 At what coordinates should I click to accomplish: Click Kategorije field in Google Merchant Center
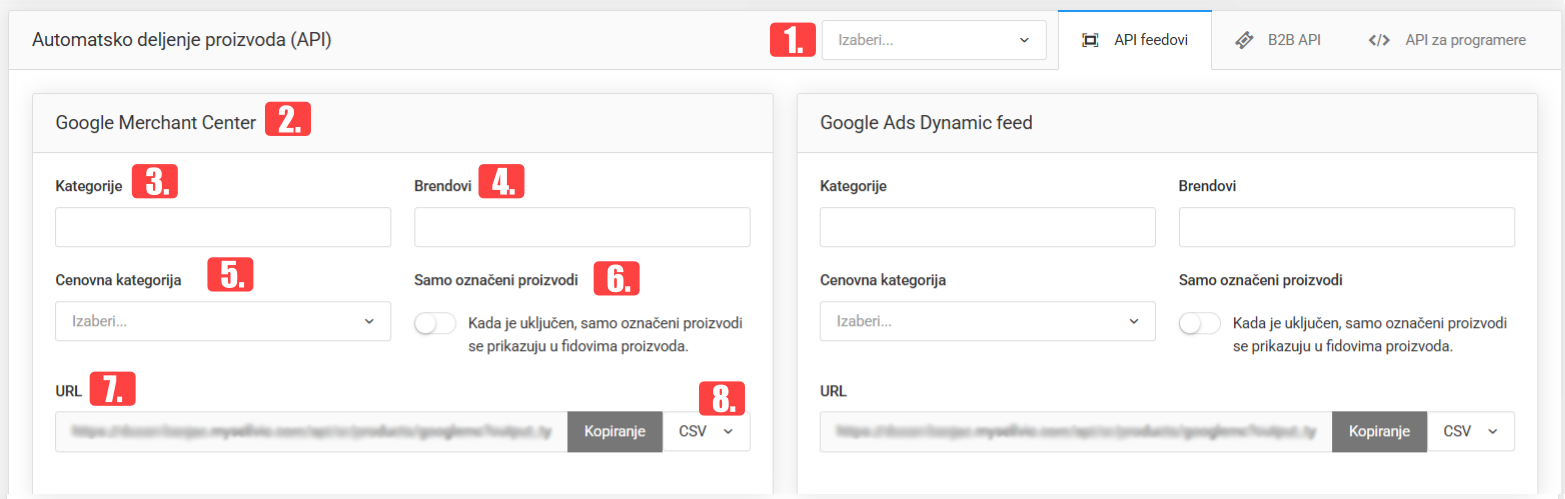(x=223, y=227)
